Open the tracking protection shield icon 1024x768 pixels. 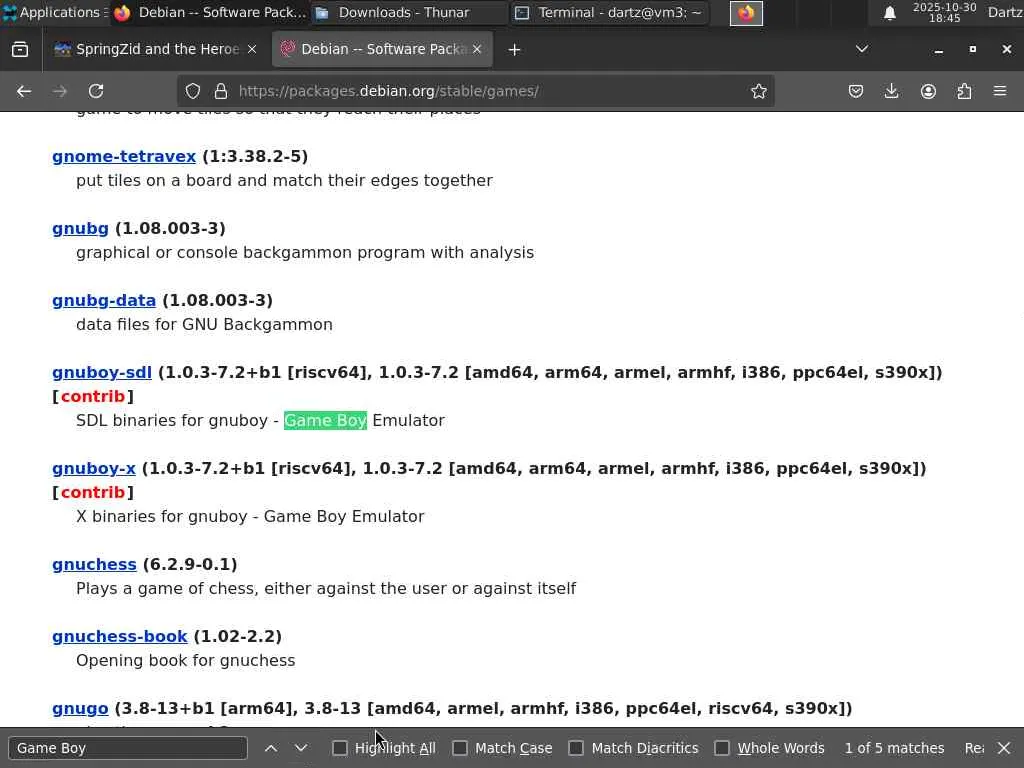pos(193,91)
